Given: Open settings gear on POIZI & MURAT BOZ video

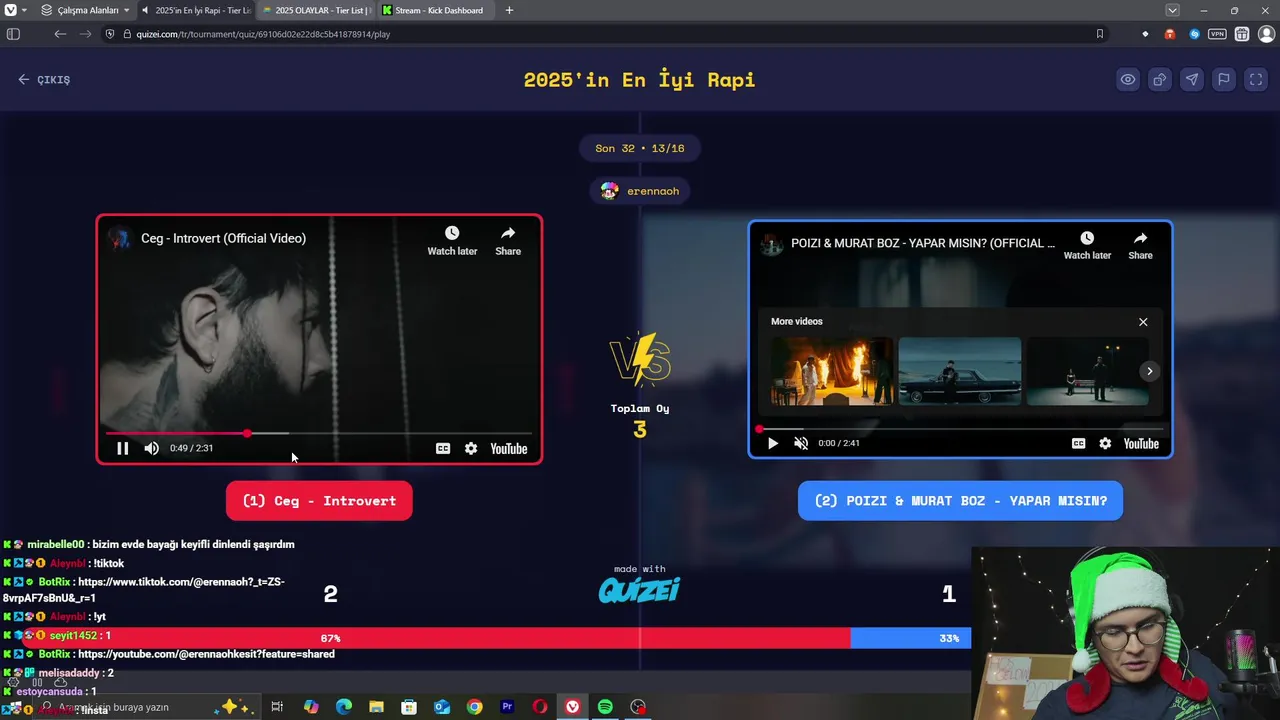Looking at the screenshot, I should (x=1105, y=443).
